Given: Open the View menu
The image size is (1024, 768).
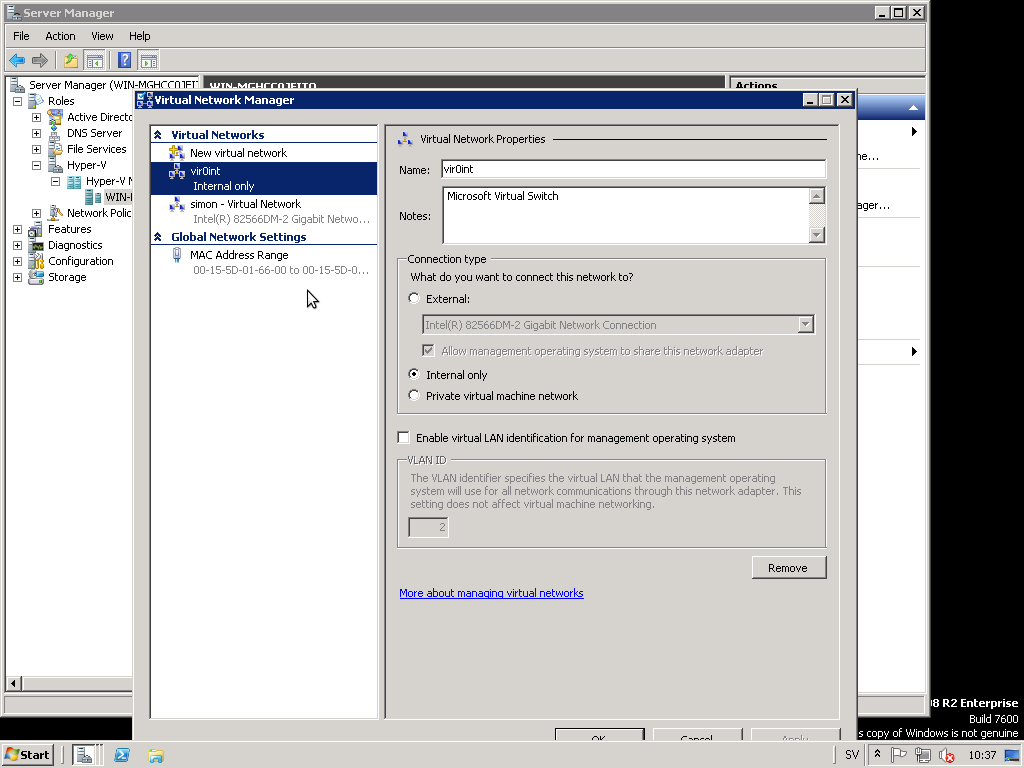Looking at the screenshot, I should [x=102, y=36].
